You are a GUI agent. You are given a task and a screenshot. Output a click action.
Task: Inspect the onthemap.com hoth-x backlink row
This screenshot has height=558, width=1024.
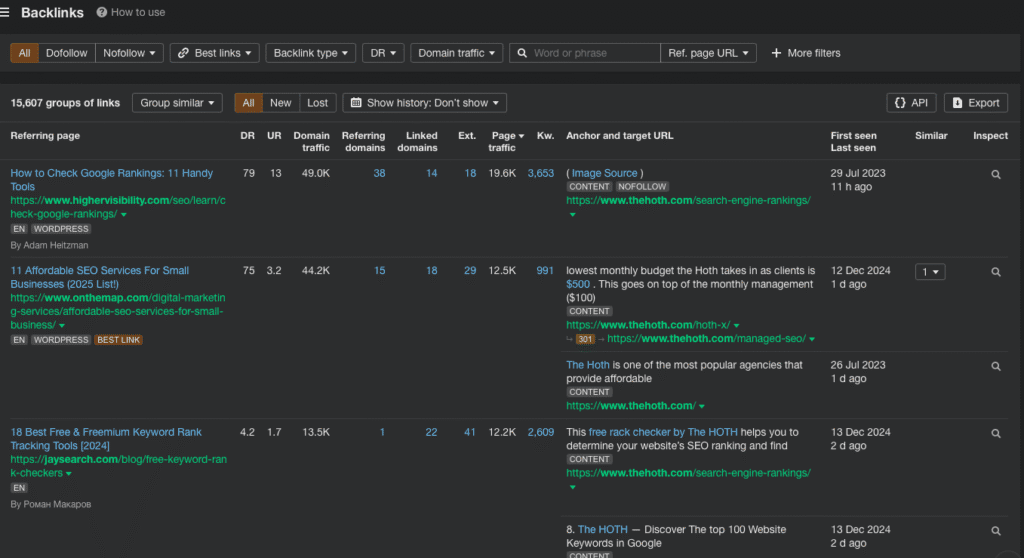[x=995, y=272]
